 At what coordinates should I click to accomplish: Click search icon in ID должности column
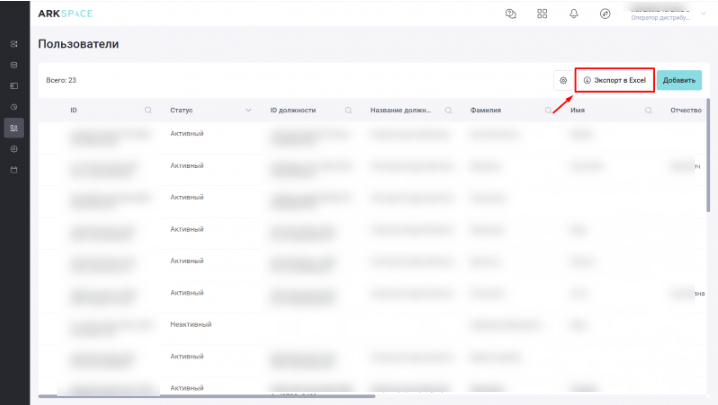348,110
